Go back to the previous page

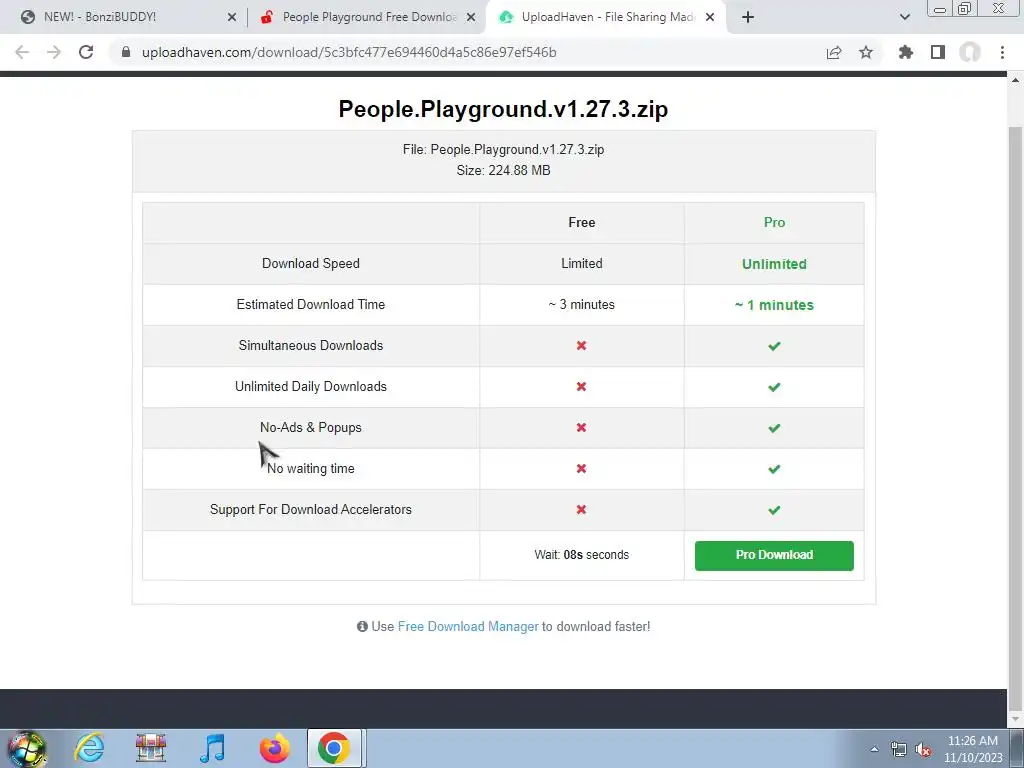[22, 52]
